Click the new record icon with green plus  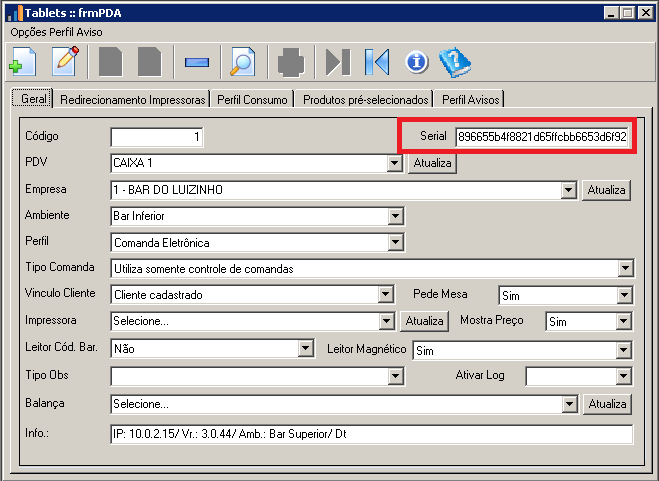pyautogui.click(x=23, y=62)
